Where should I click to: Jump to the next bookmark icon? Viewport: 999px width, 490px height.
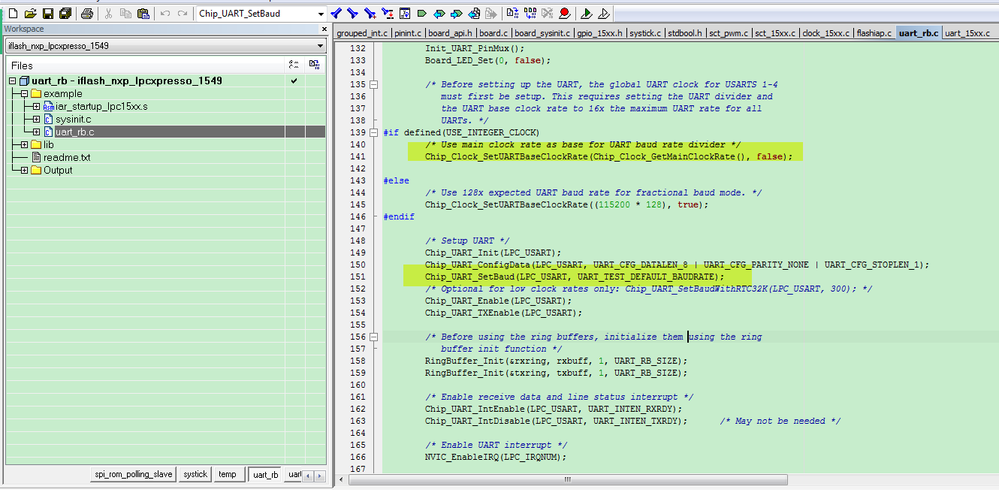(456, 13)
